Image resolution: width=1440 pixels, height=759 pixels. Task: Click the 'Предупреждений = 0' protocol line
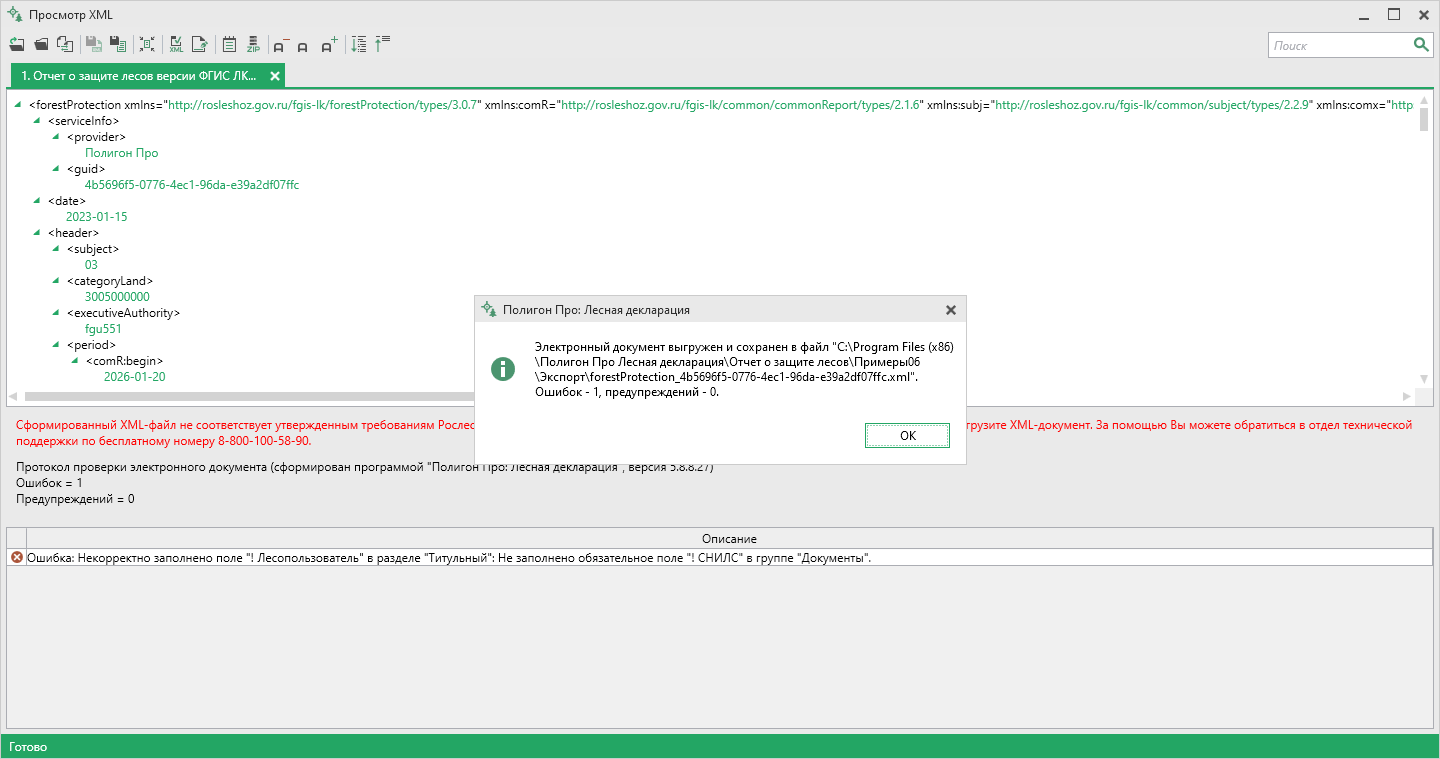click(x=75, y=499)
